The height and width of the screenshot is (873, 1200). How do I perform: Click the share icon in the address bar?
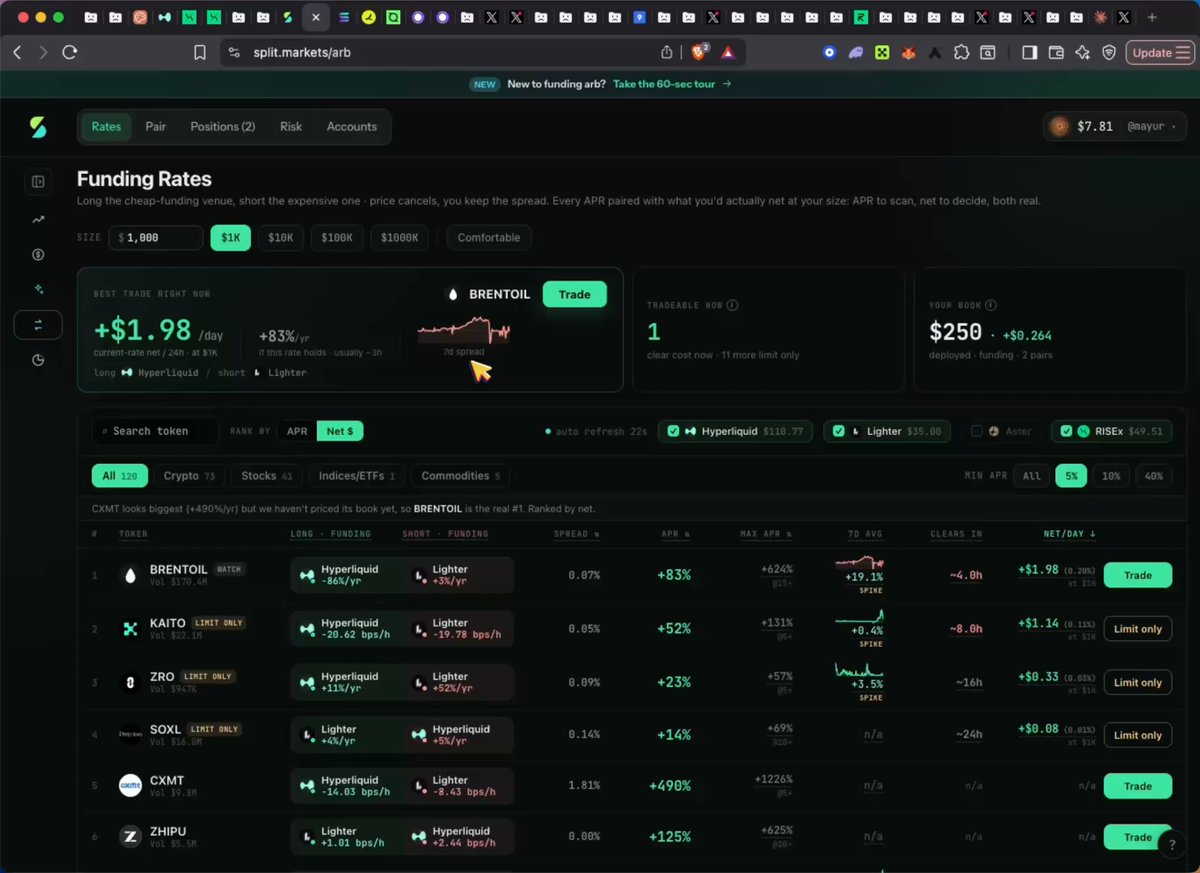[x=667, y=52]
